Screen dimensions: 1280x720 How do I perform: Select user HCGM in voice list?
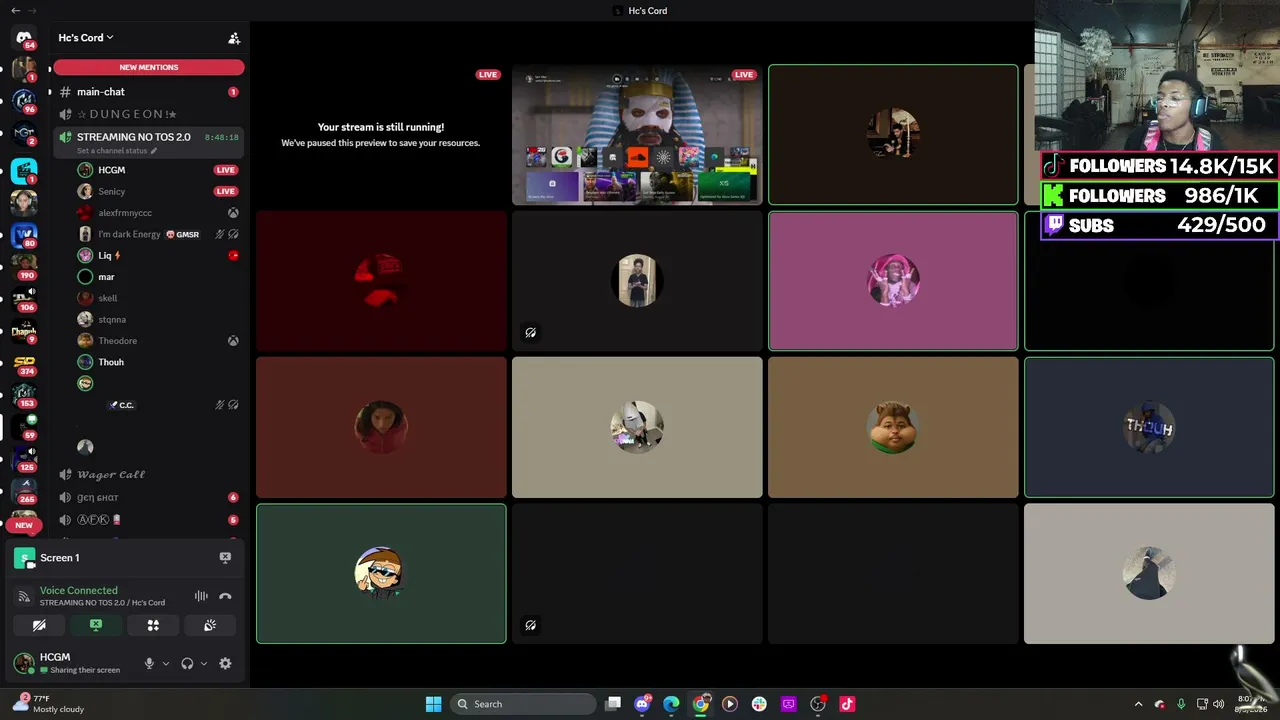coord(111,170)
